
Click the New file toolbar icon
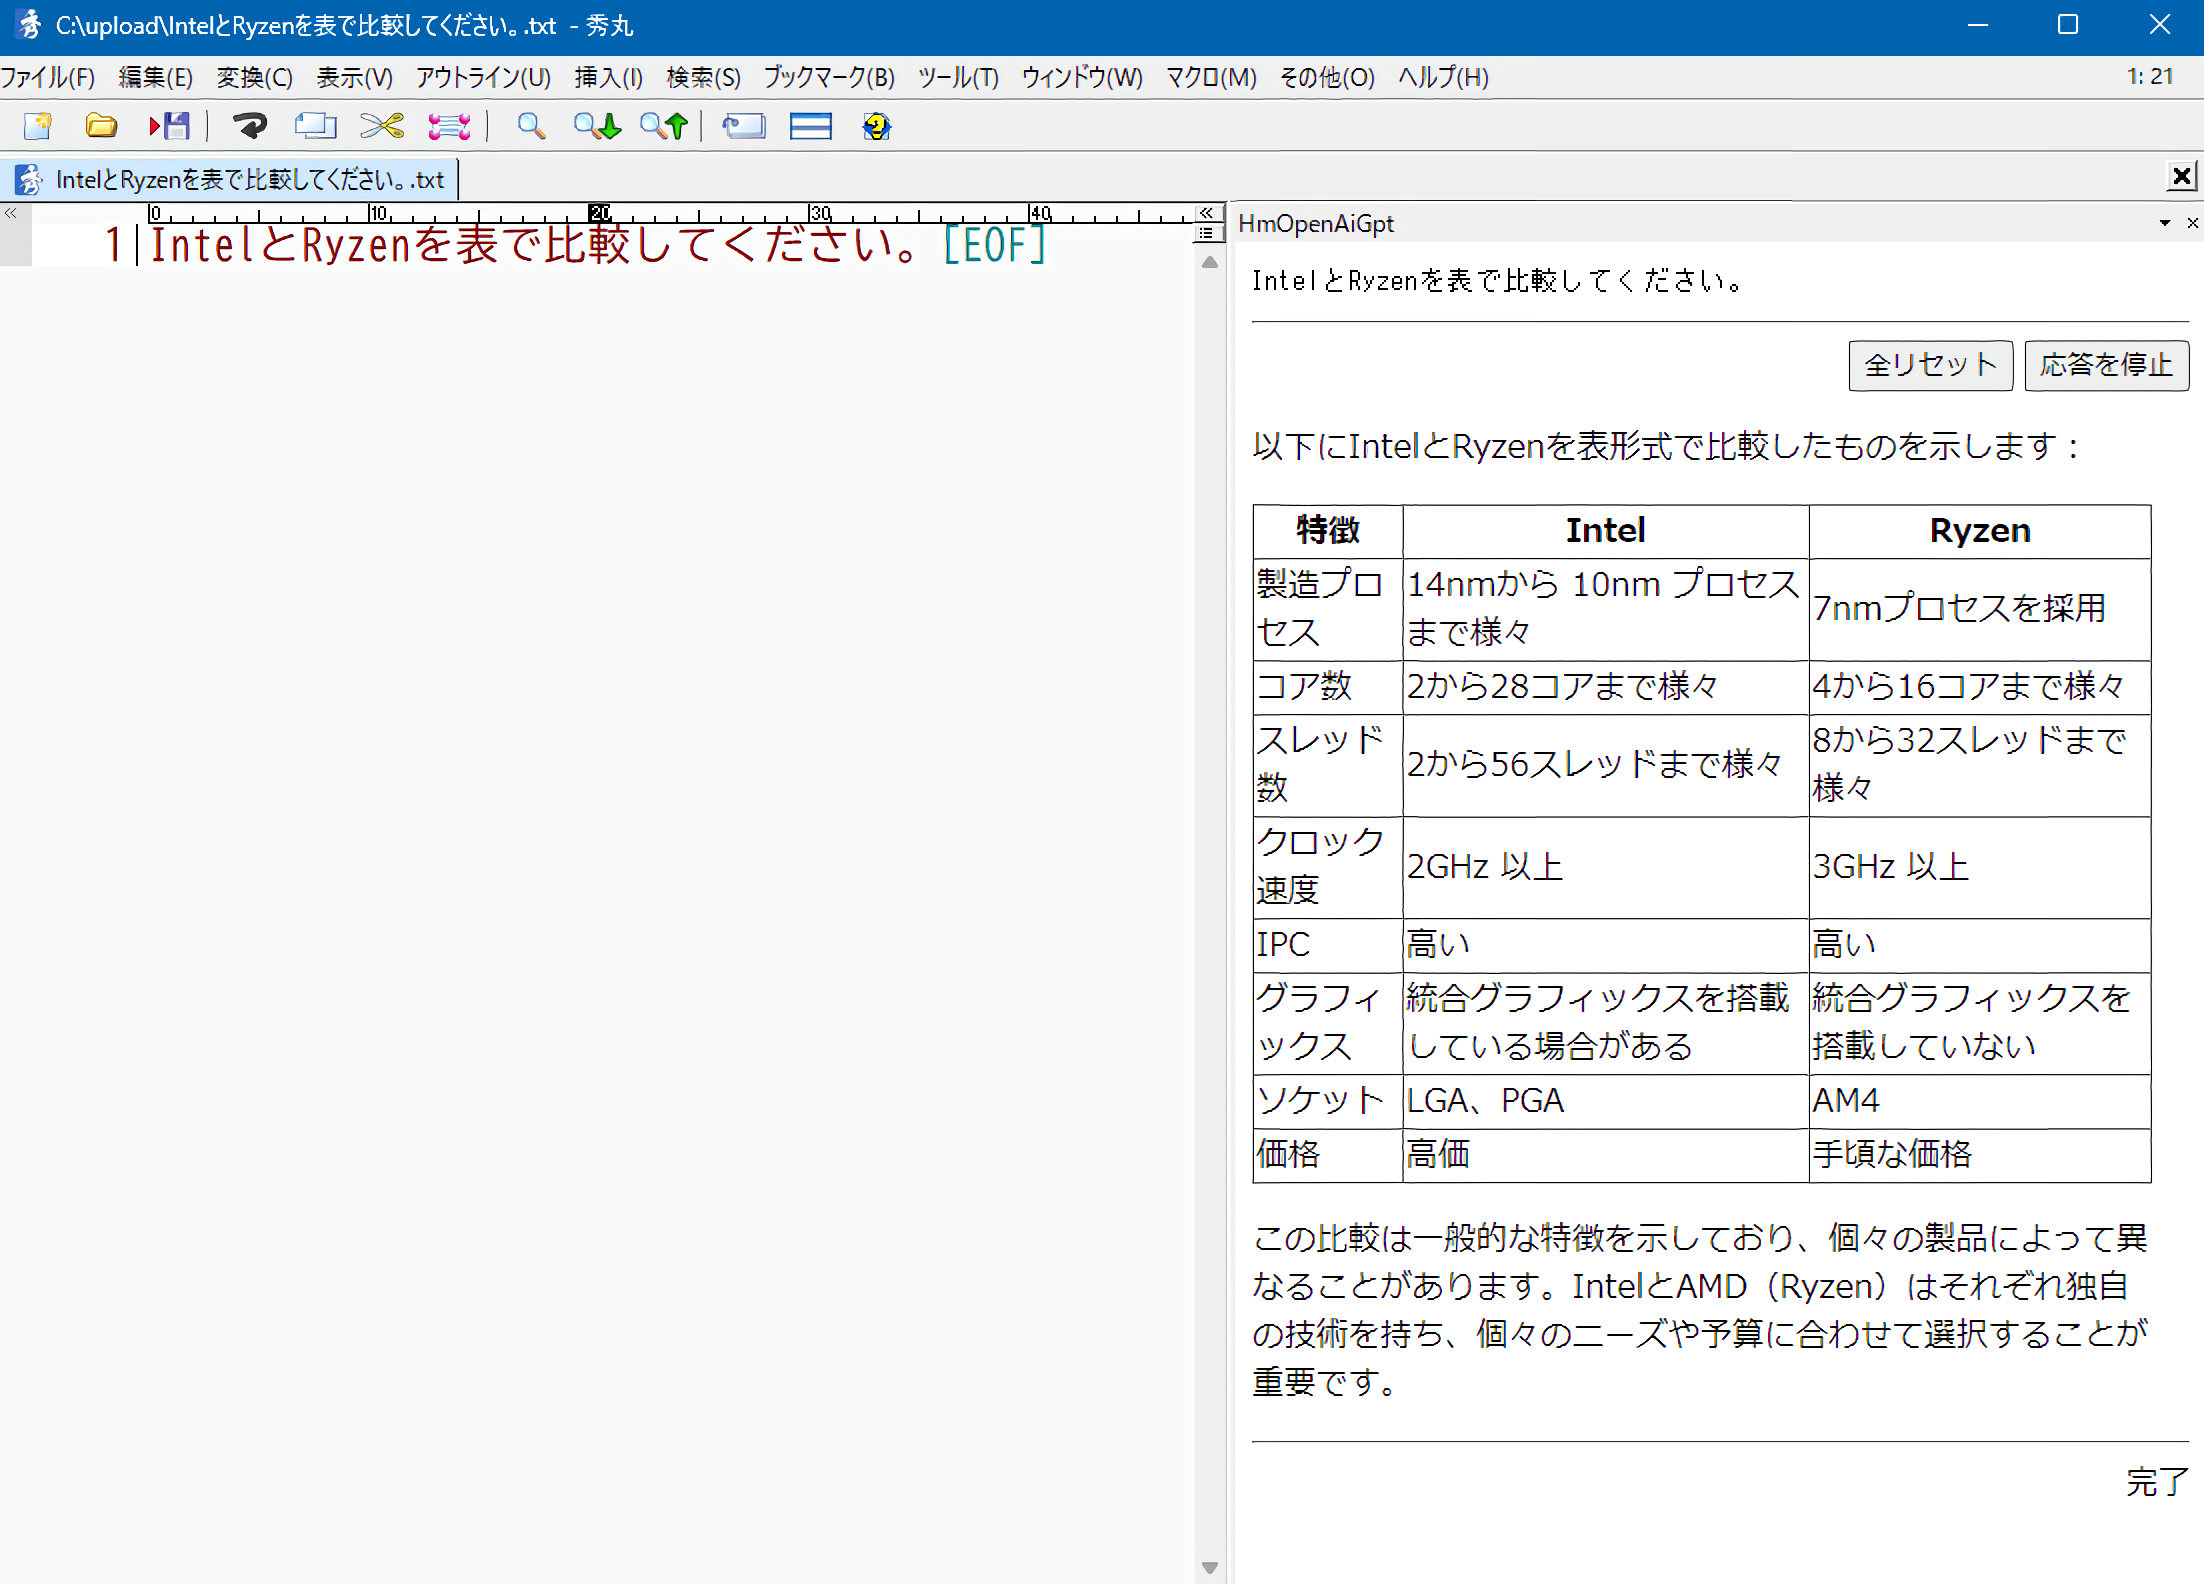tap(38, 126)
